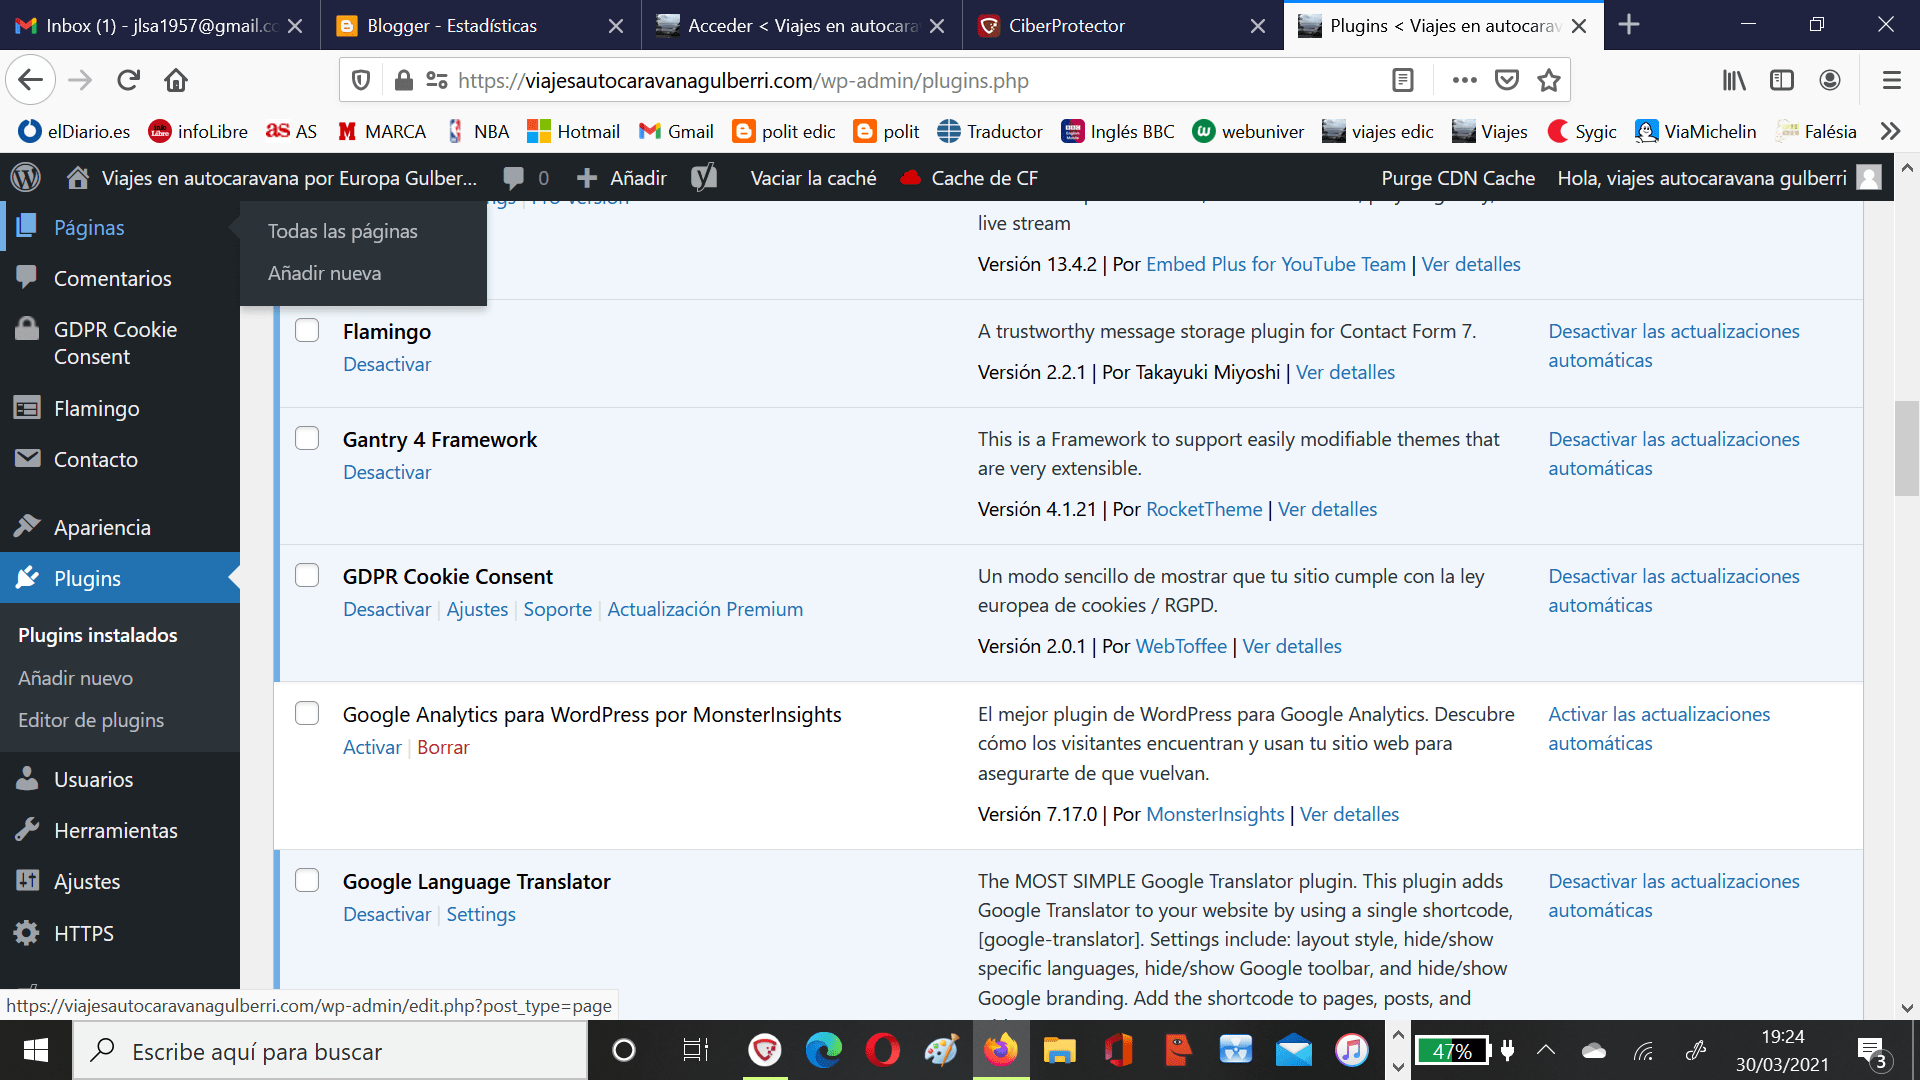Viewport: 1920px width, 1080px height.
Task: Open the site home icon in admin bar
Action: pos(77,178)
